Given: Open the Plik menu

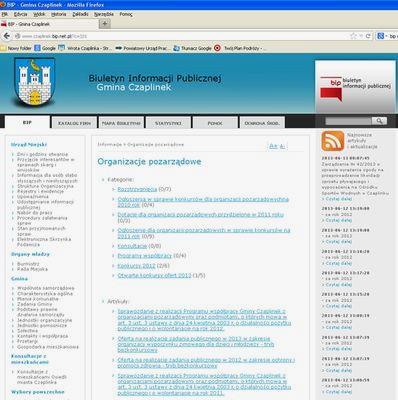Looking at the screenshot, I should point(5,14).
